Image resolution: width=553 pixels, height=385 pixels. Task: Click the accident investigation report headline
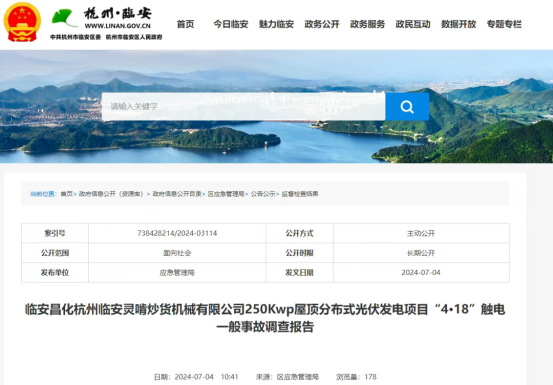click(265, 318)
